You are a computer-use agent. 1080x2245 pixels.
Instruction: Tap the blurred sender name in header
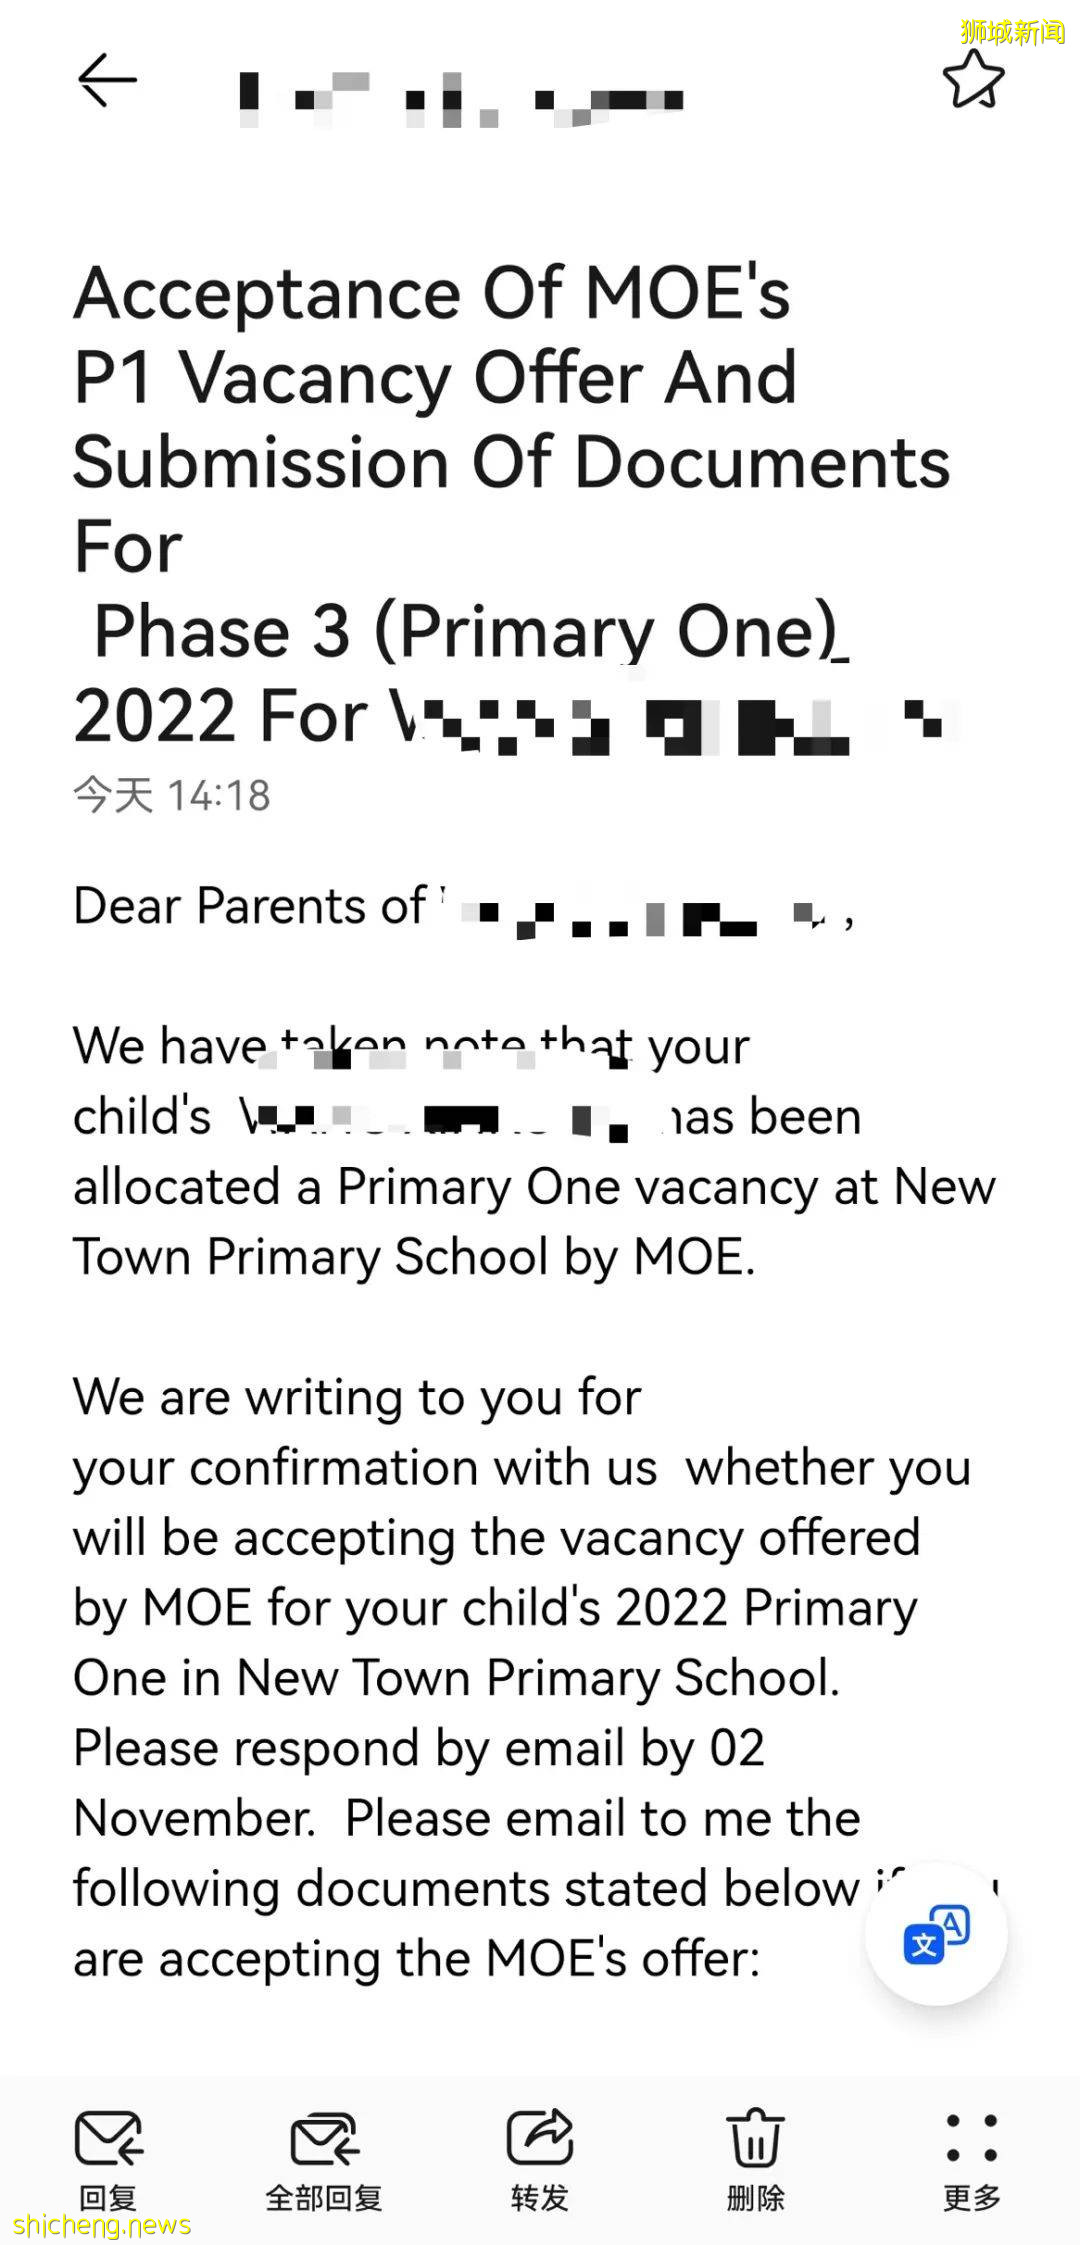(460, 99)
